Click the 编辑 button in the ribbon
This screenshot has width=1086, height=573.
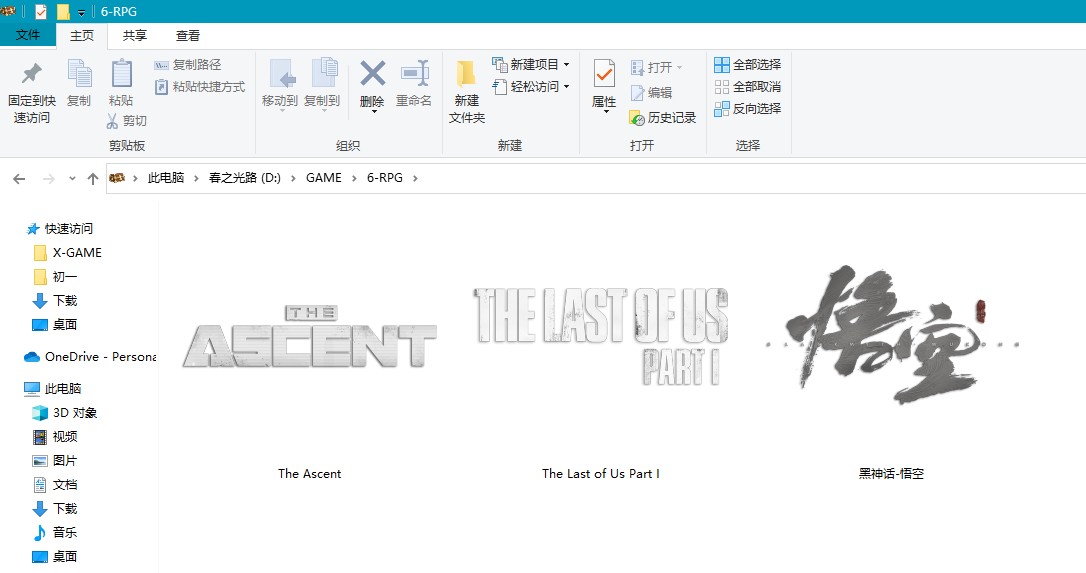tap(651, 92)
